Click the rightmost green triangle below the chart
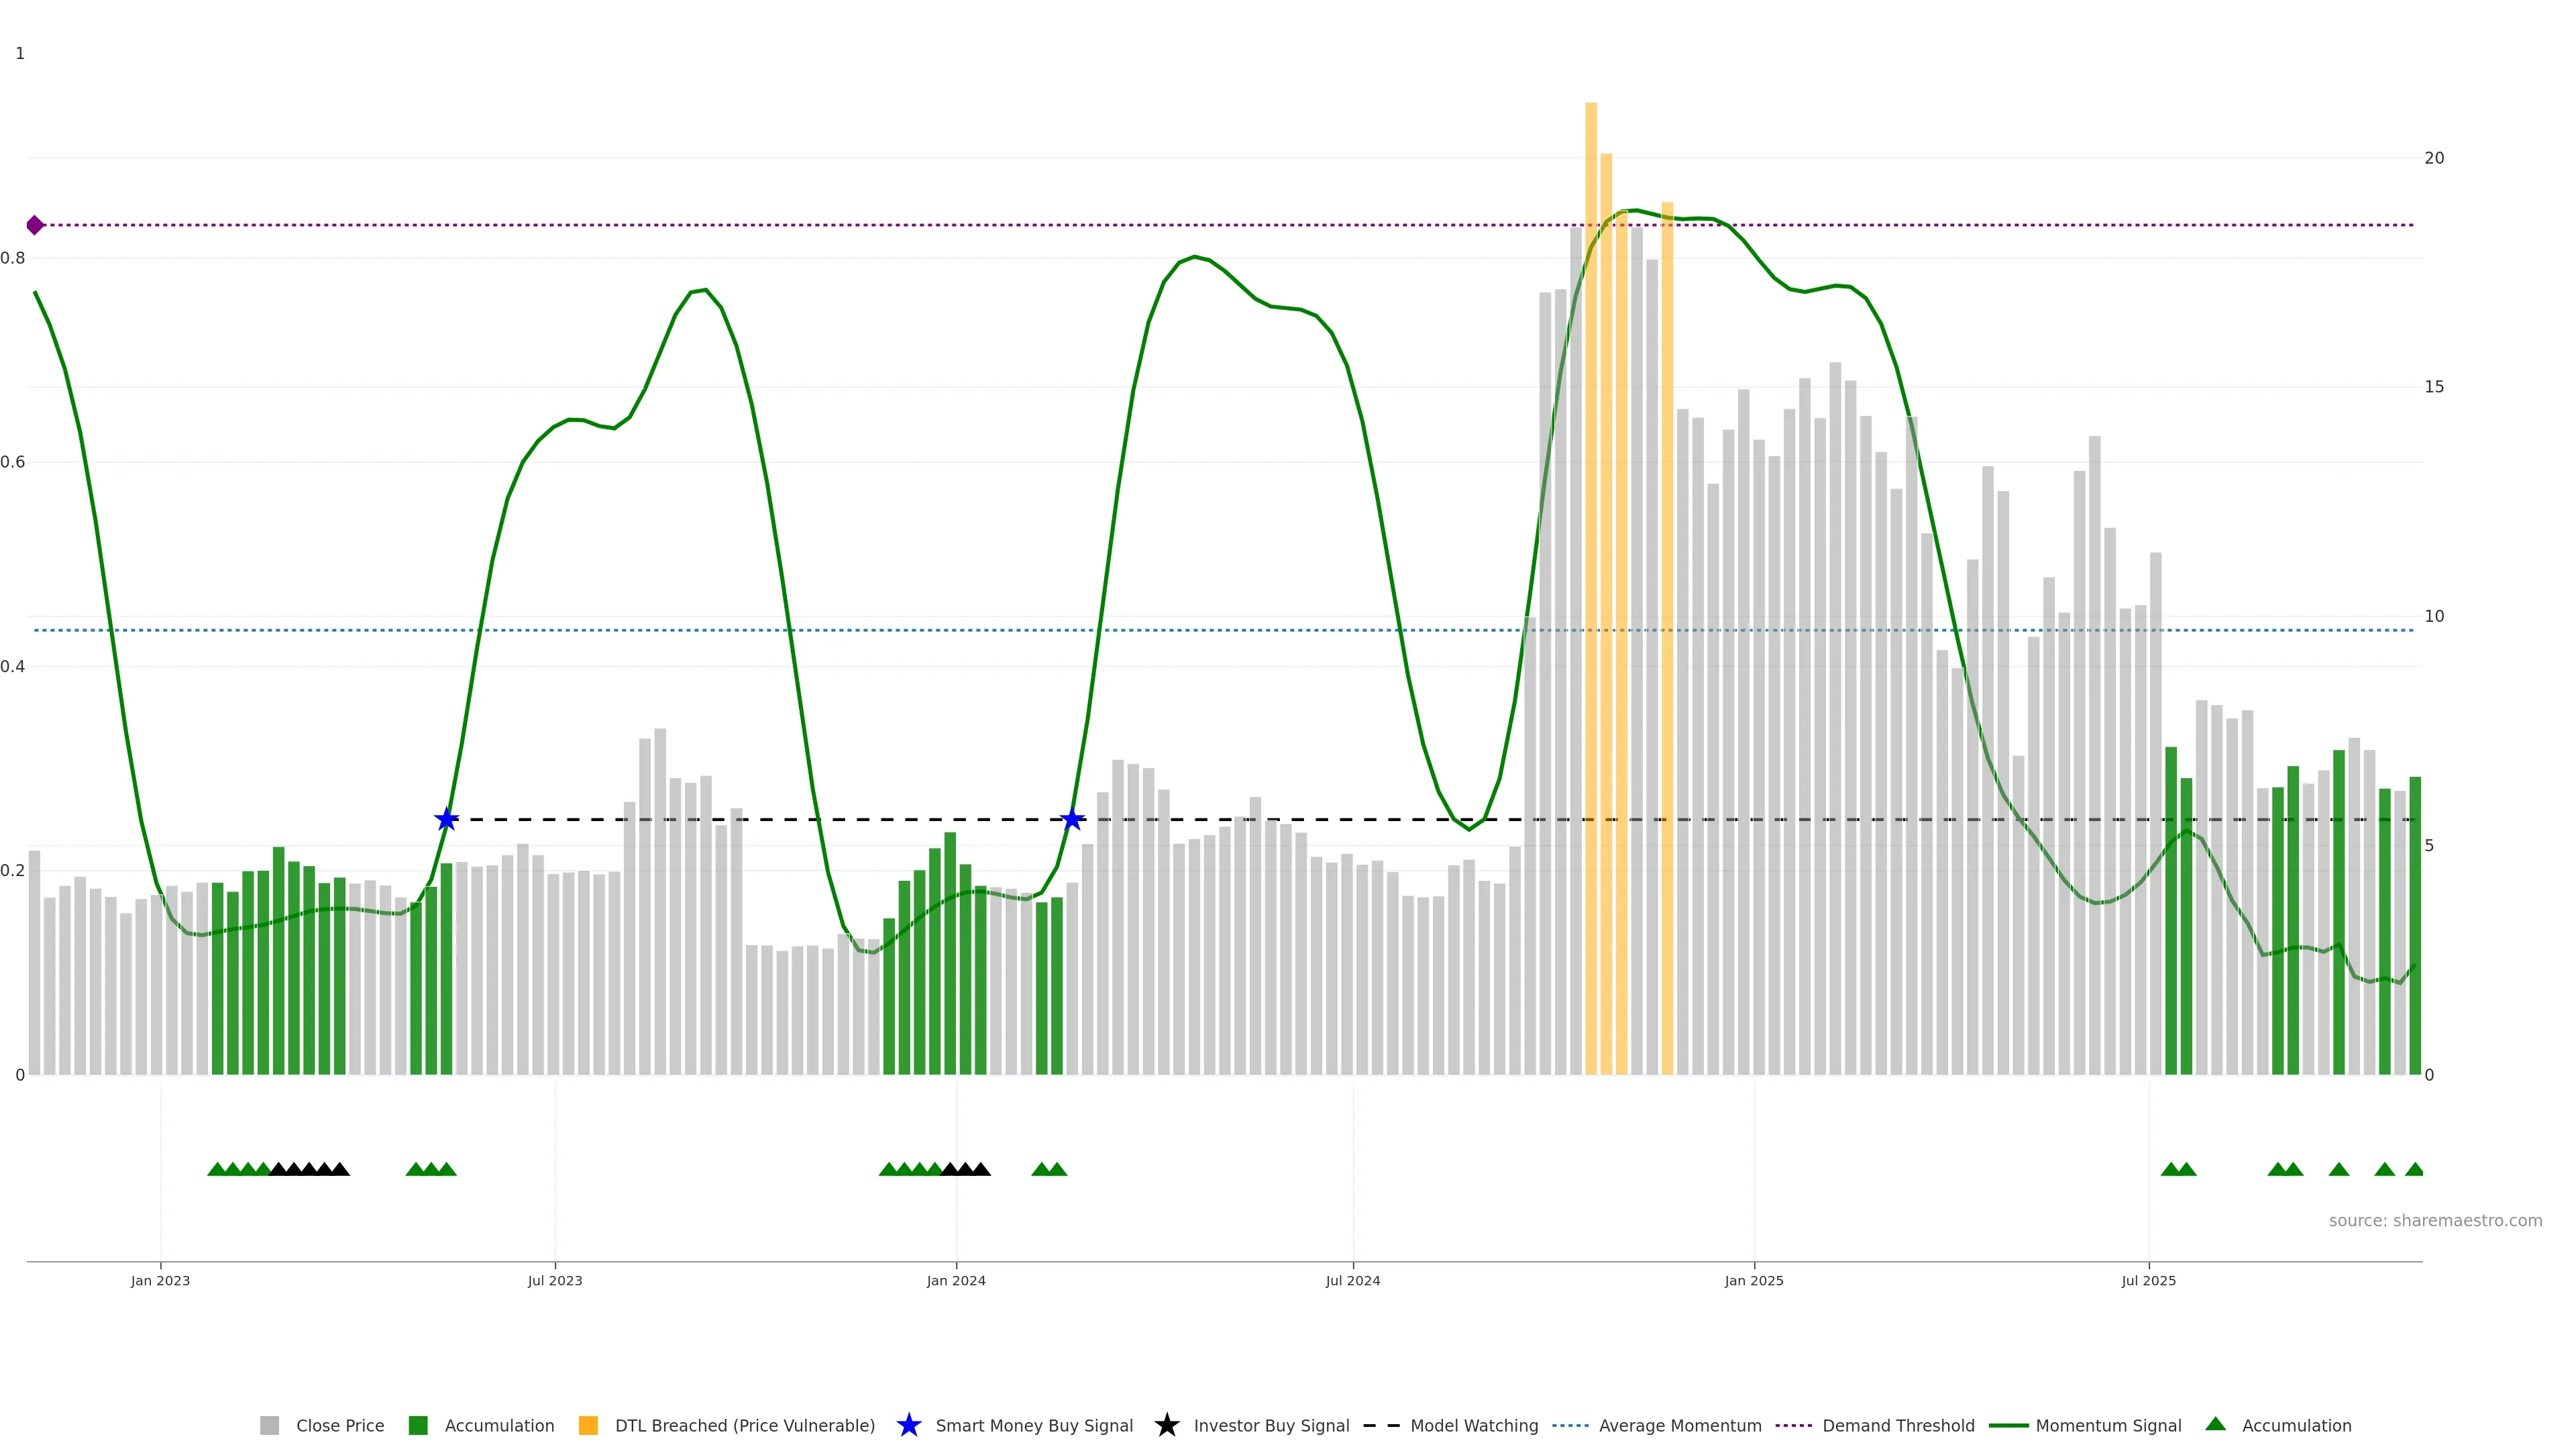The width and height of the screenshot is (2576, 1449). pyautogui.click(x=2414, y=1169)
